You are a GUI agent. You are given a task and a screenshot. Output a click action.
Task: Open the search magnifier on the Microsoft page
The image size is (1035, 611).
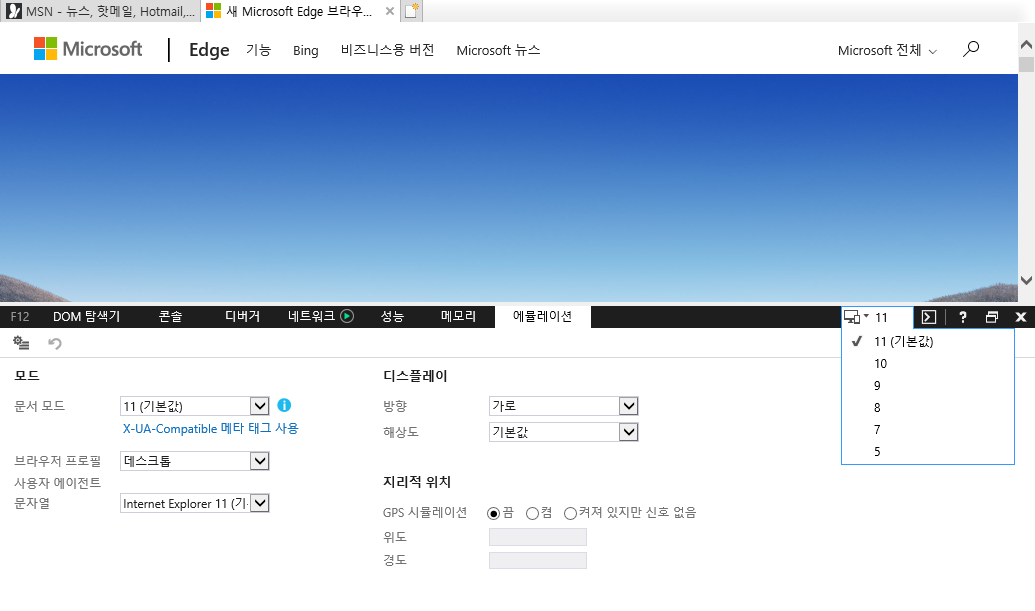click(x=971, y=49)
